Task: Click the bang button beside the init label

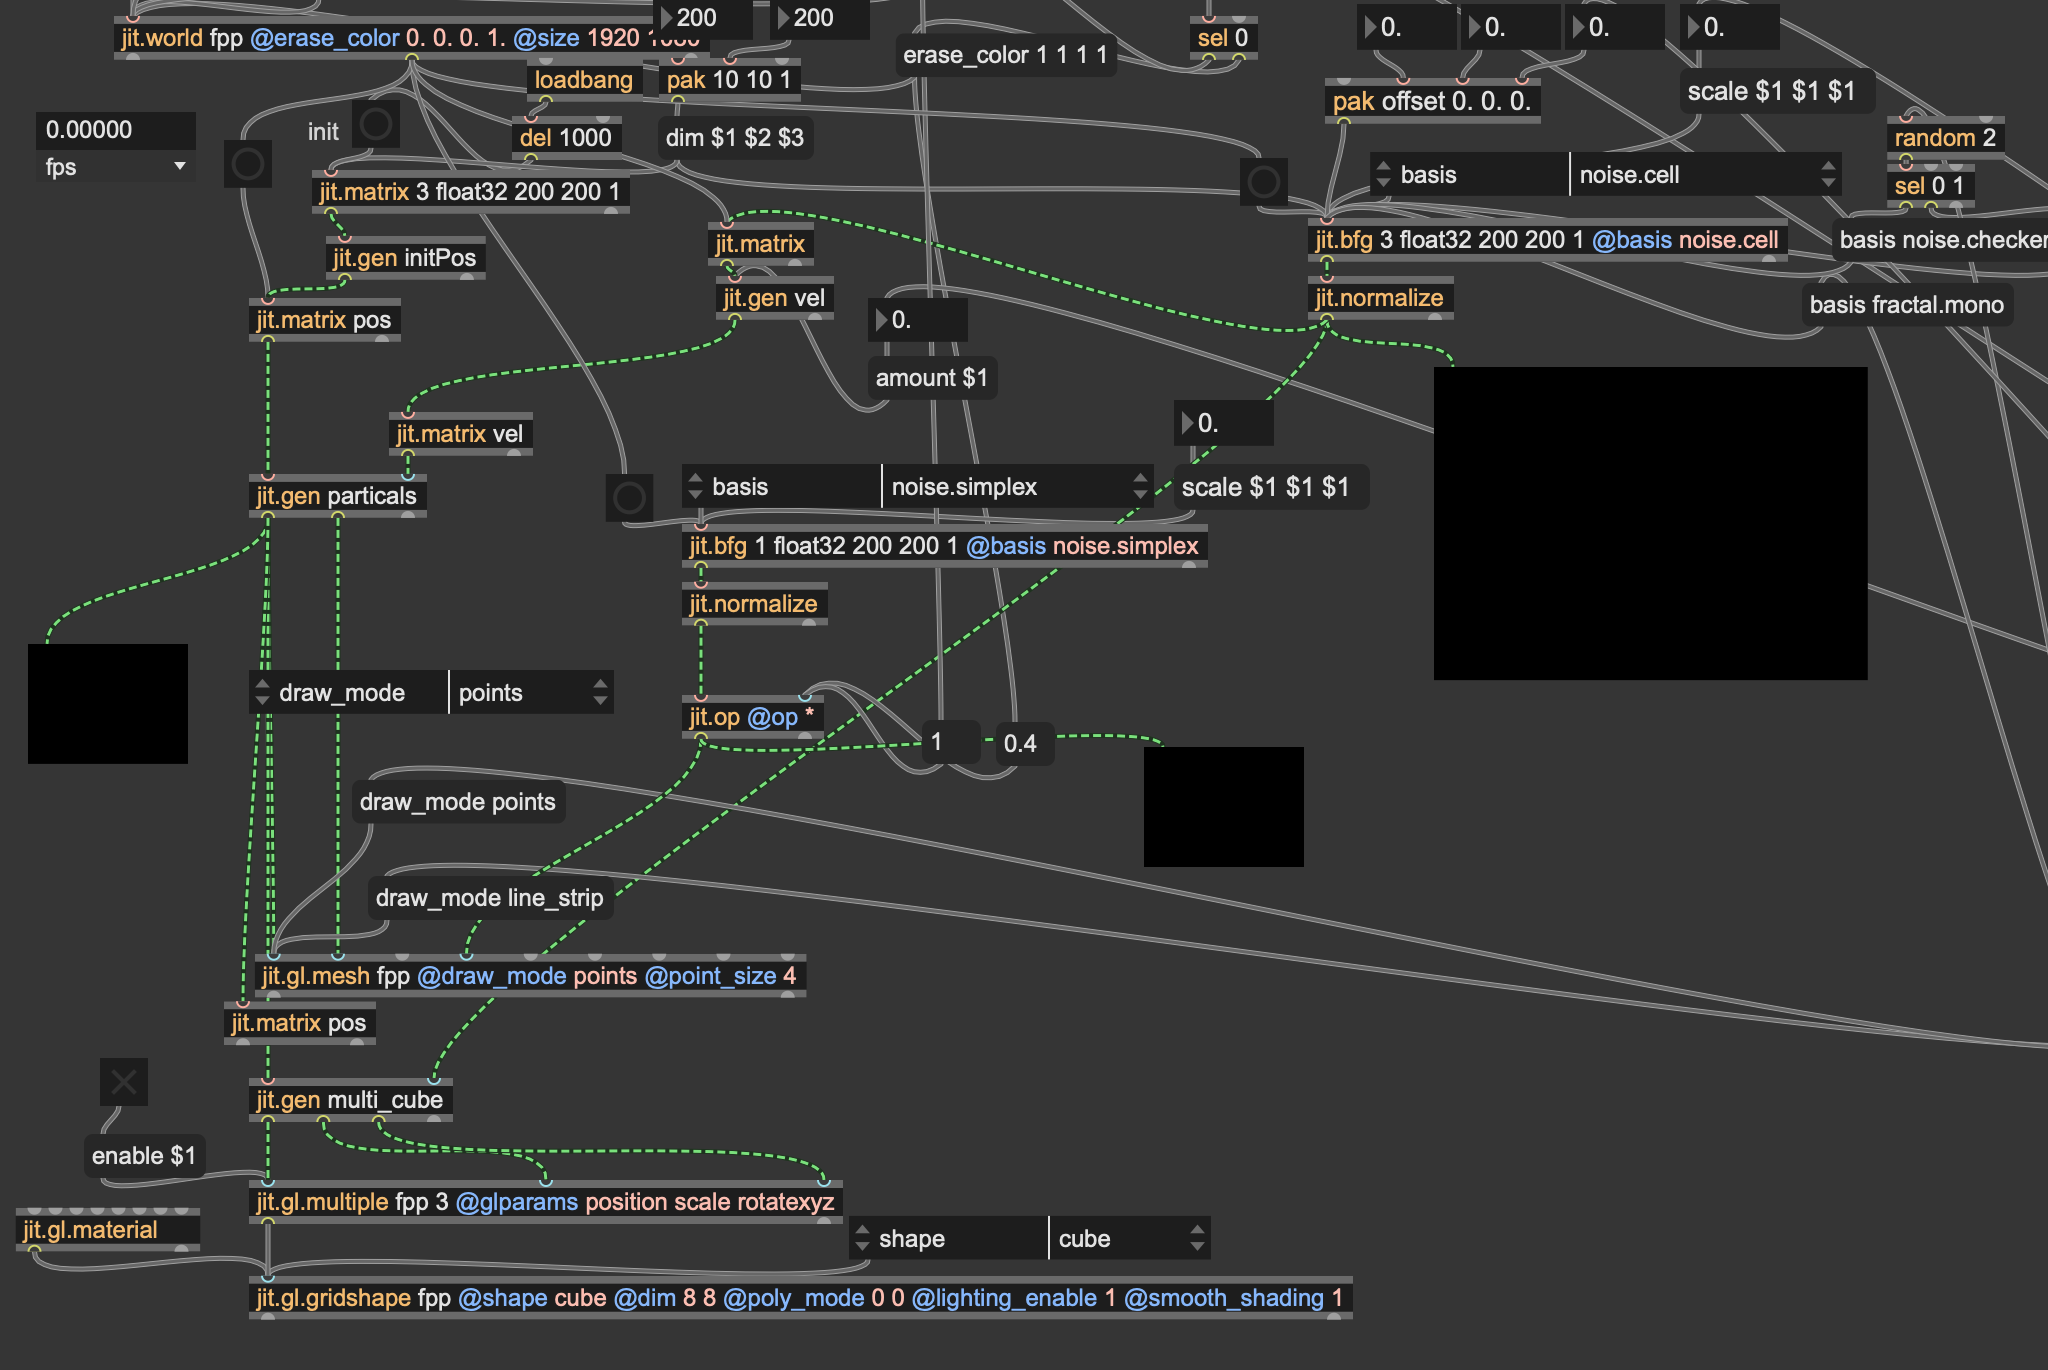Action: pos(376,125)
